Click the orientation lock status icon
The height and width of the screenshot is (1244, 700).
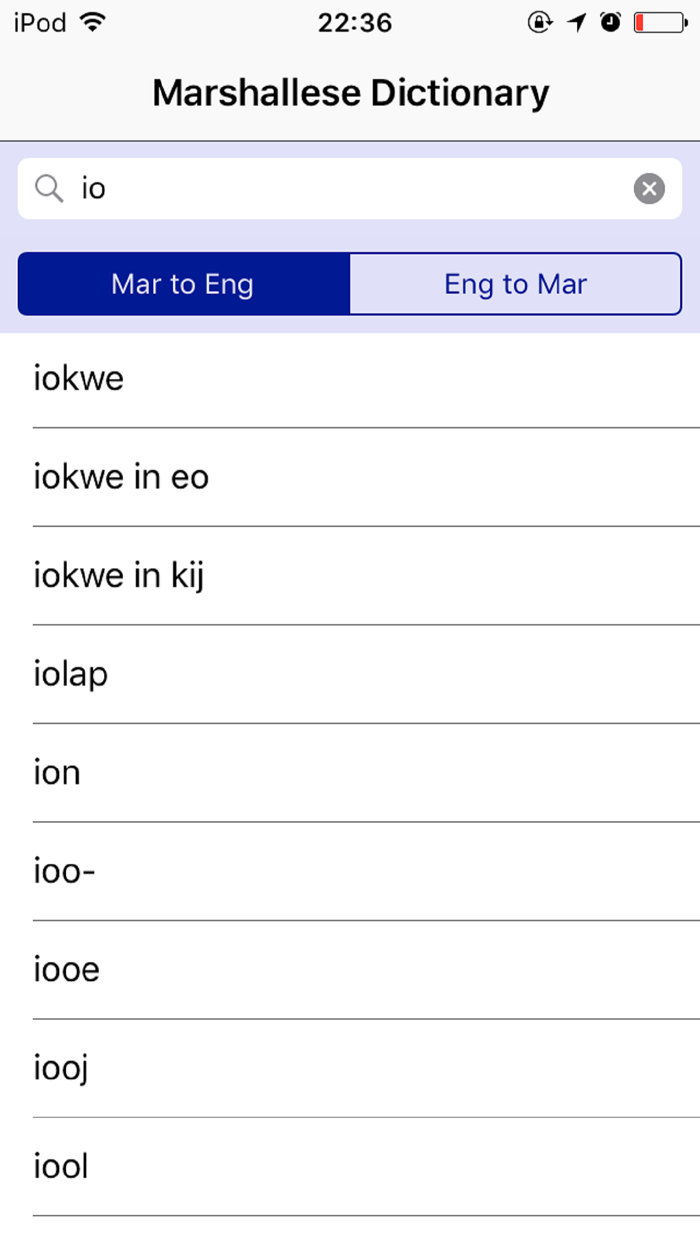pos(539,20)
